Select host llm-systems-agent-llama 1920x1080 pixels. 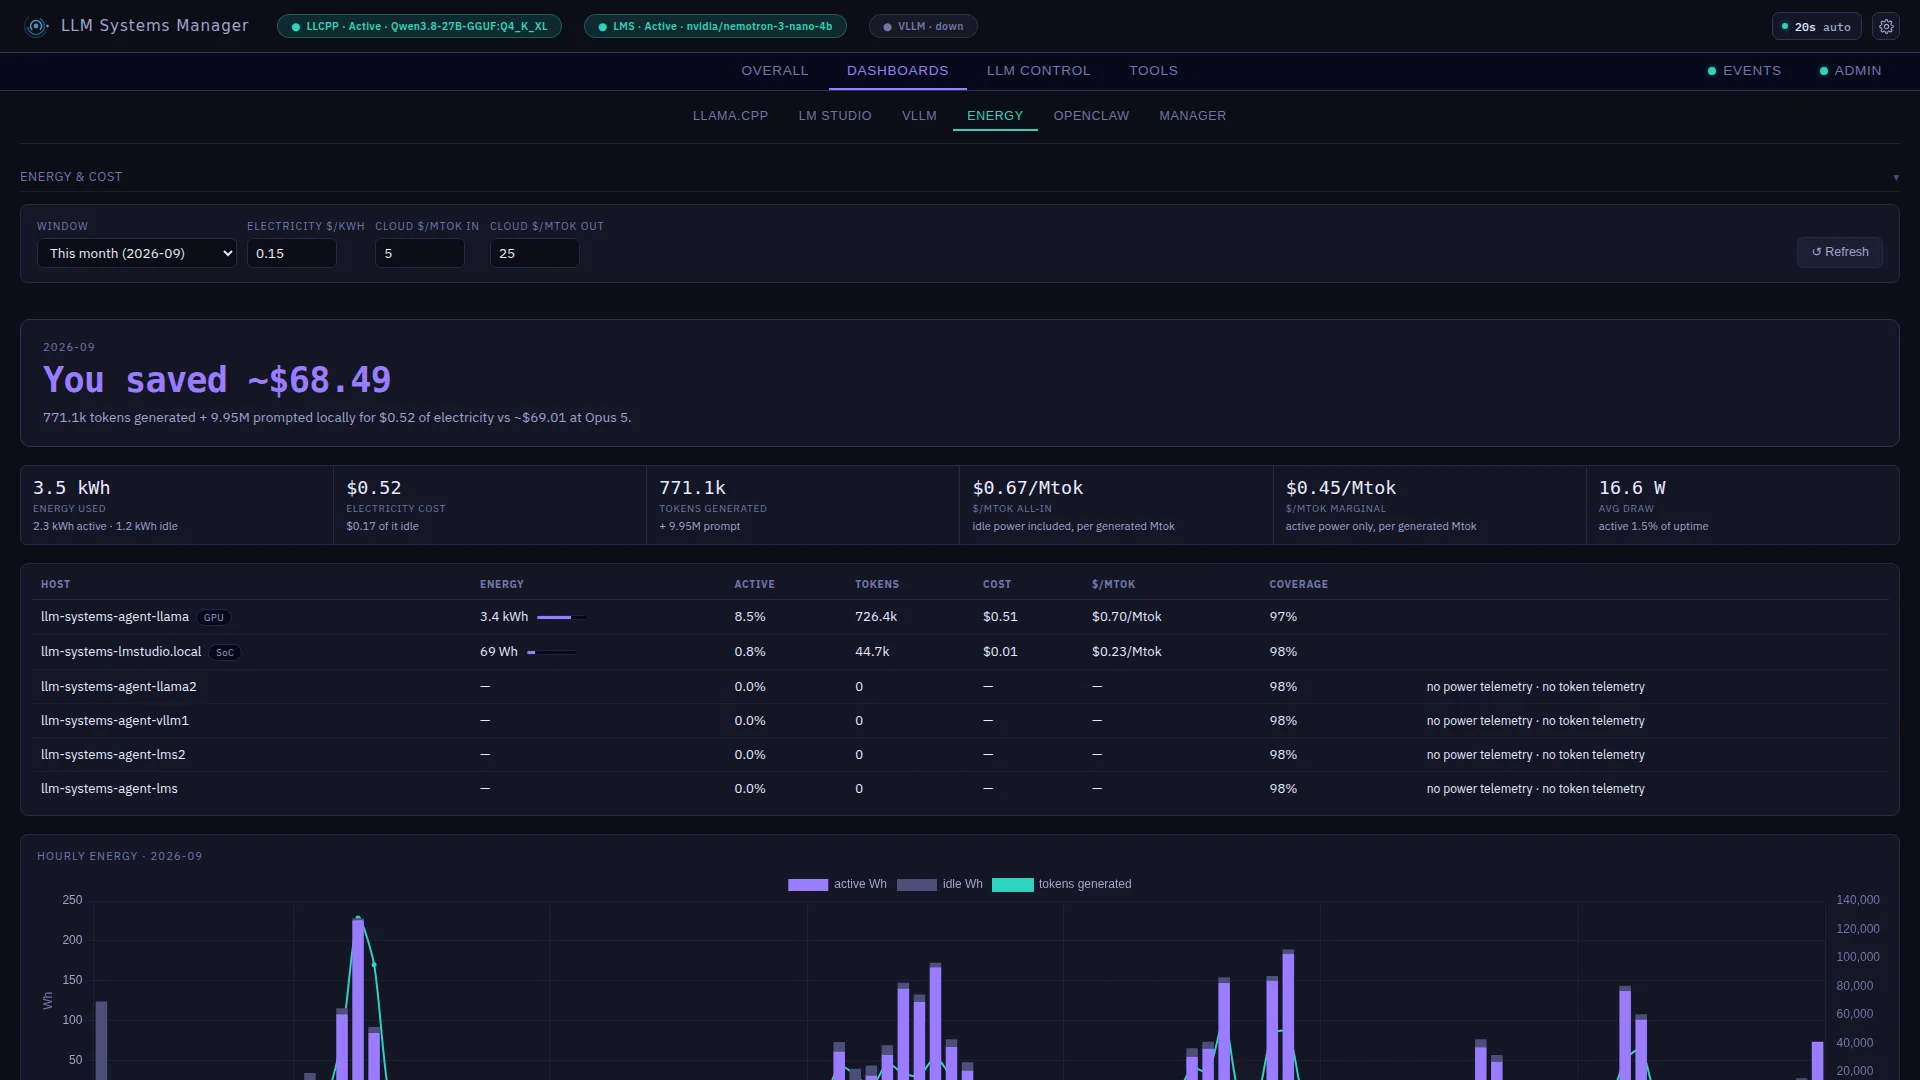click(115, 617)
